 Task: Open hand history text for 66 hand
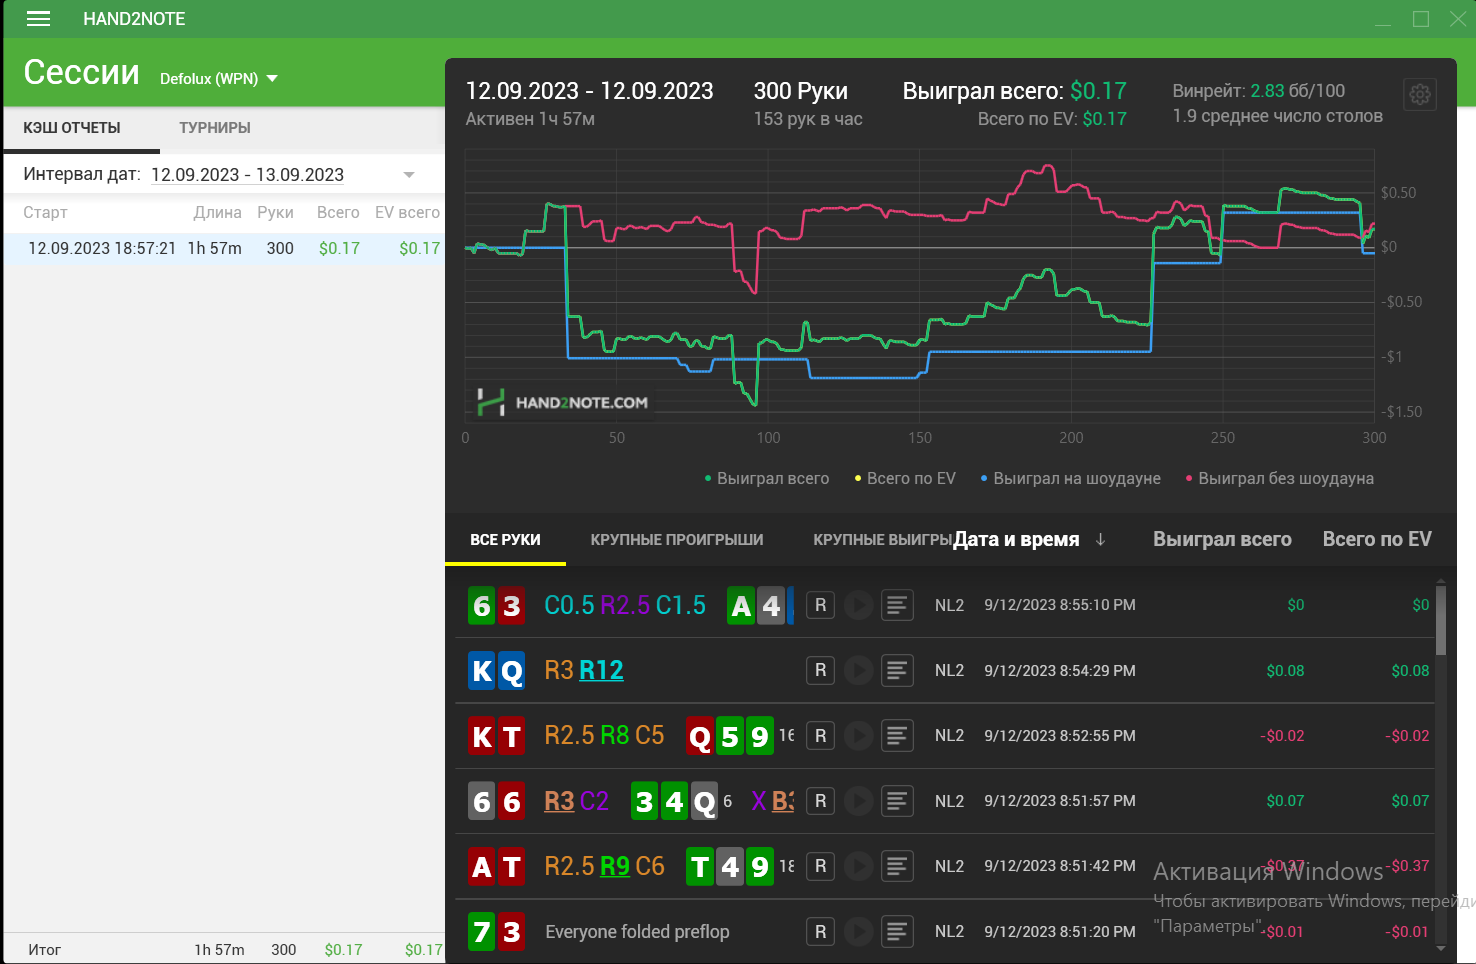click(x=897, y=801)
